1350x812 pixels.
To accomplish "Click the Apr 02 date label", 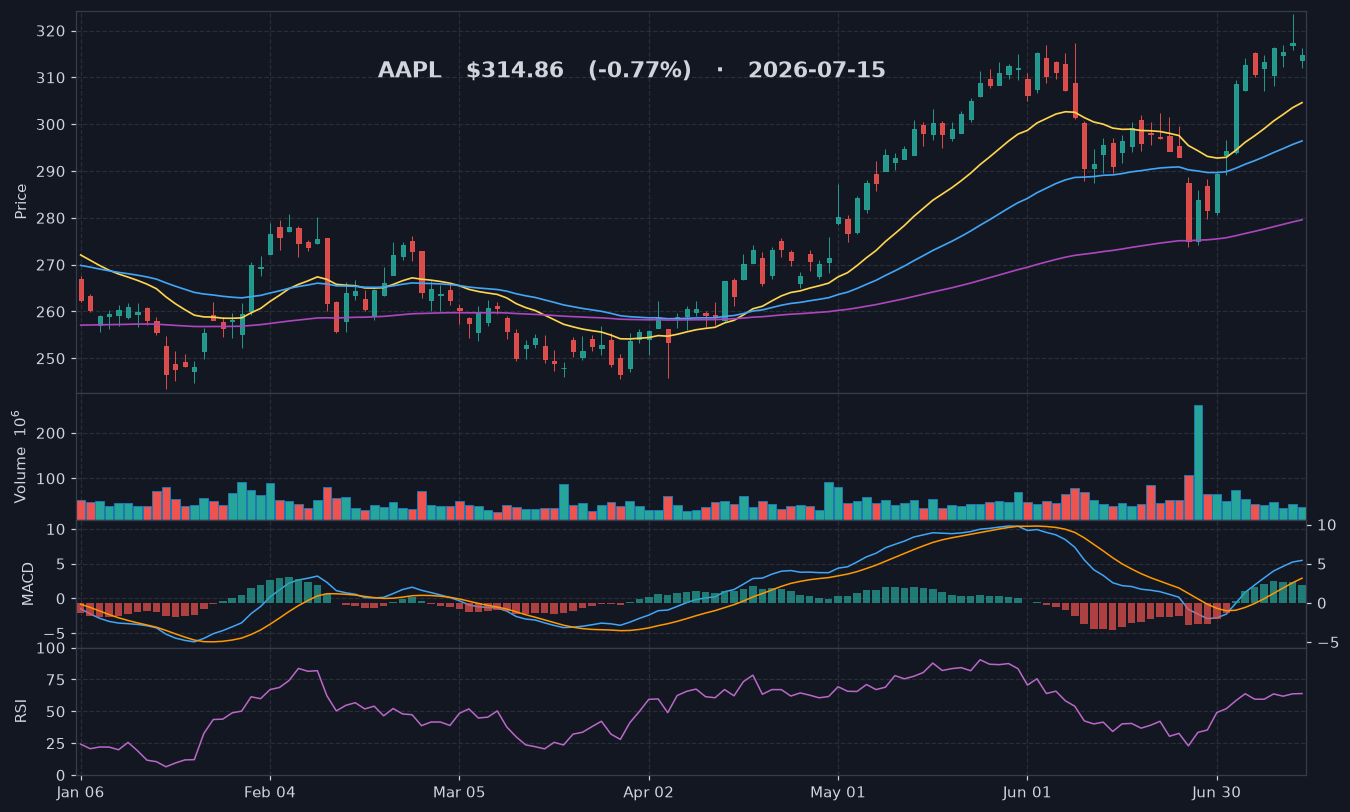I will pos(648,794).
